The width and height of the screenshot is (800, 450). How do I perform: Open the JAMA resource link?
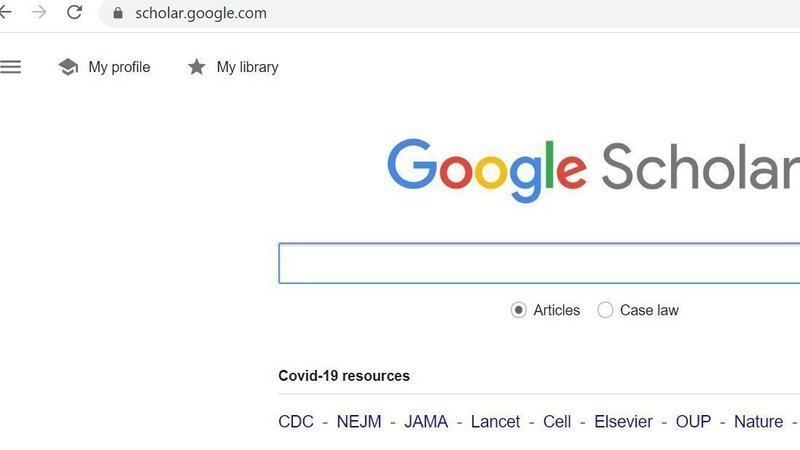[426, 422]
